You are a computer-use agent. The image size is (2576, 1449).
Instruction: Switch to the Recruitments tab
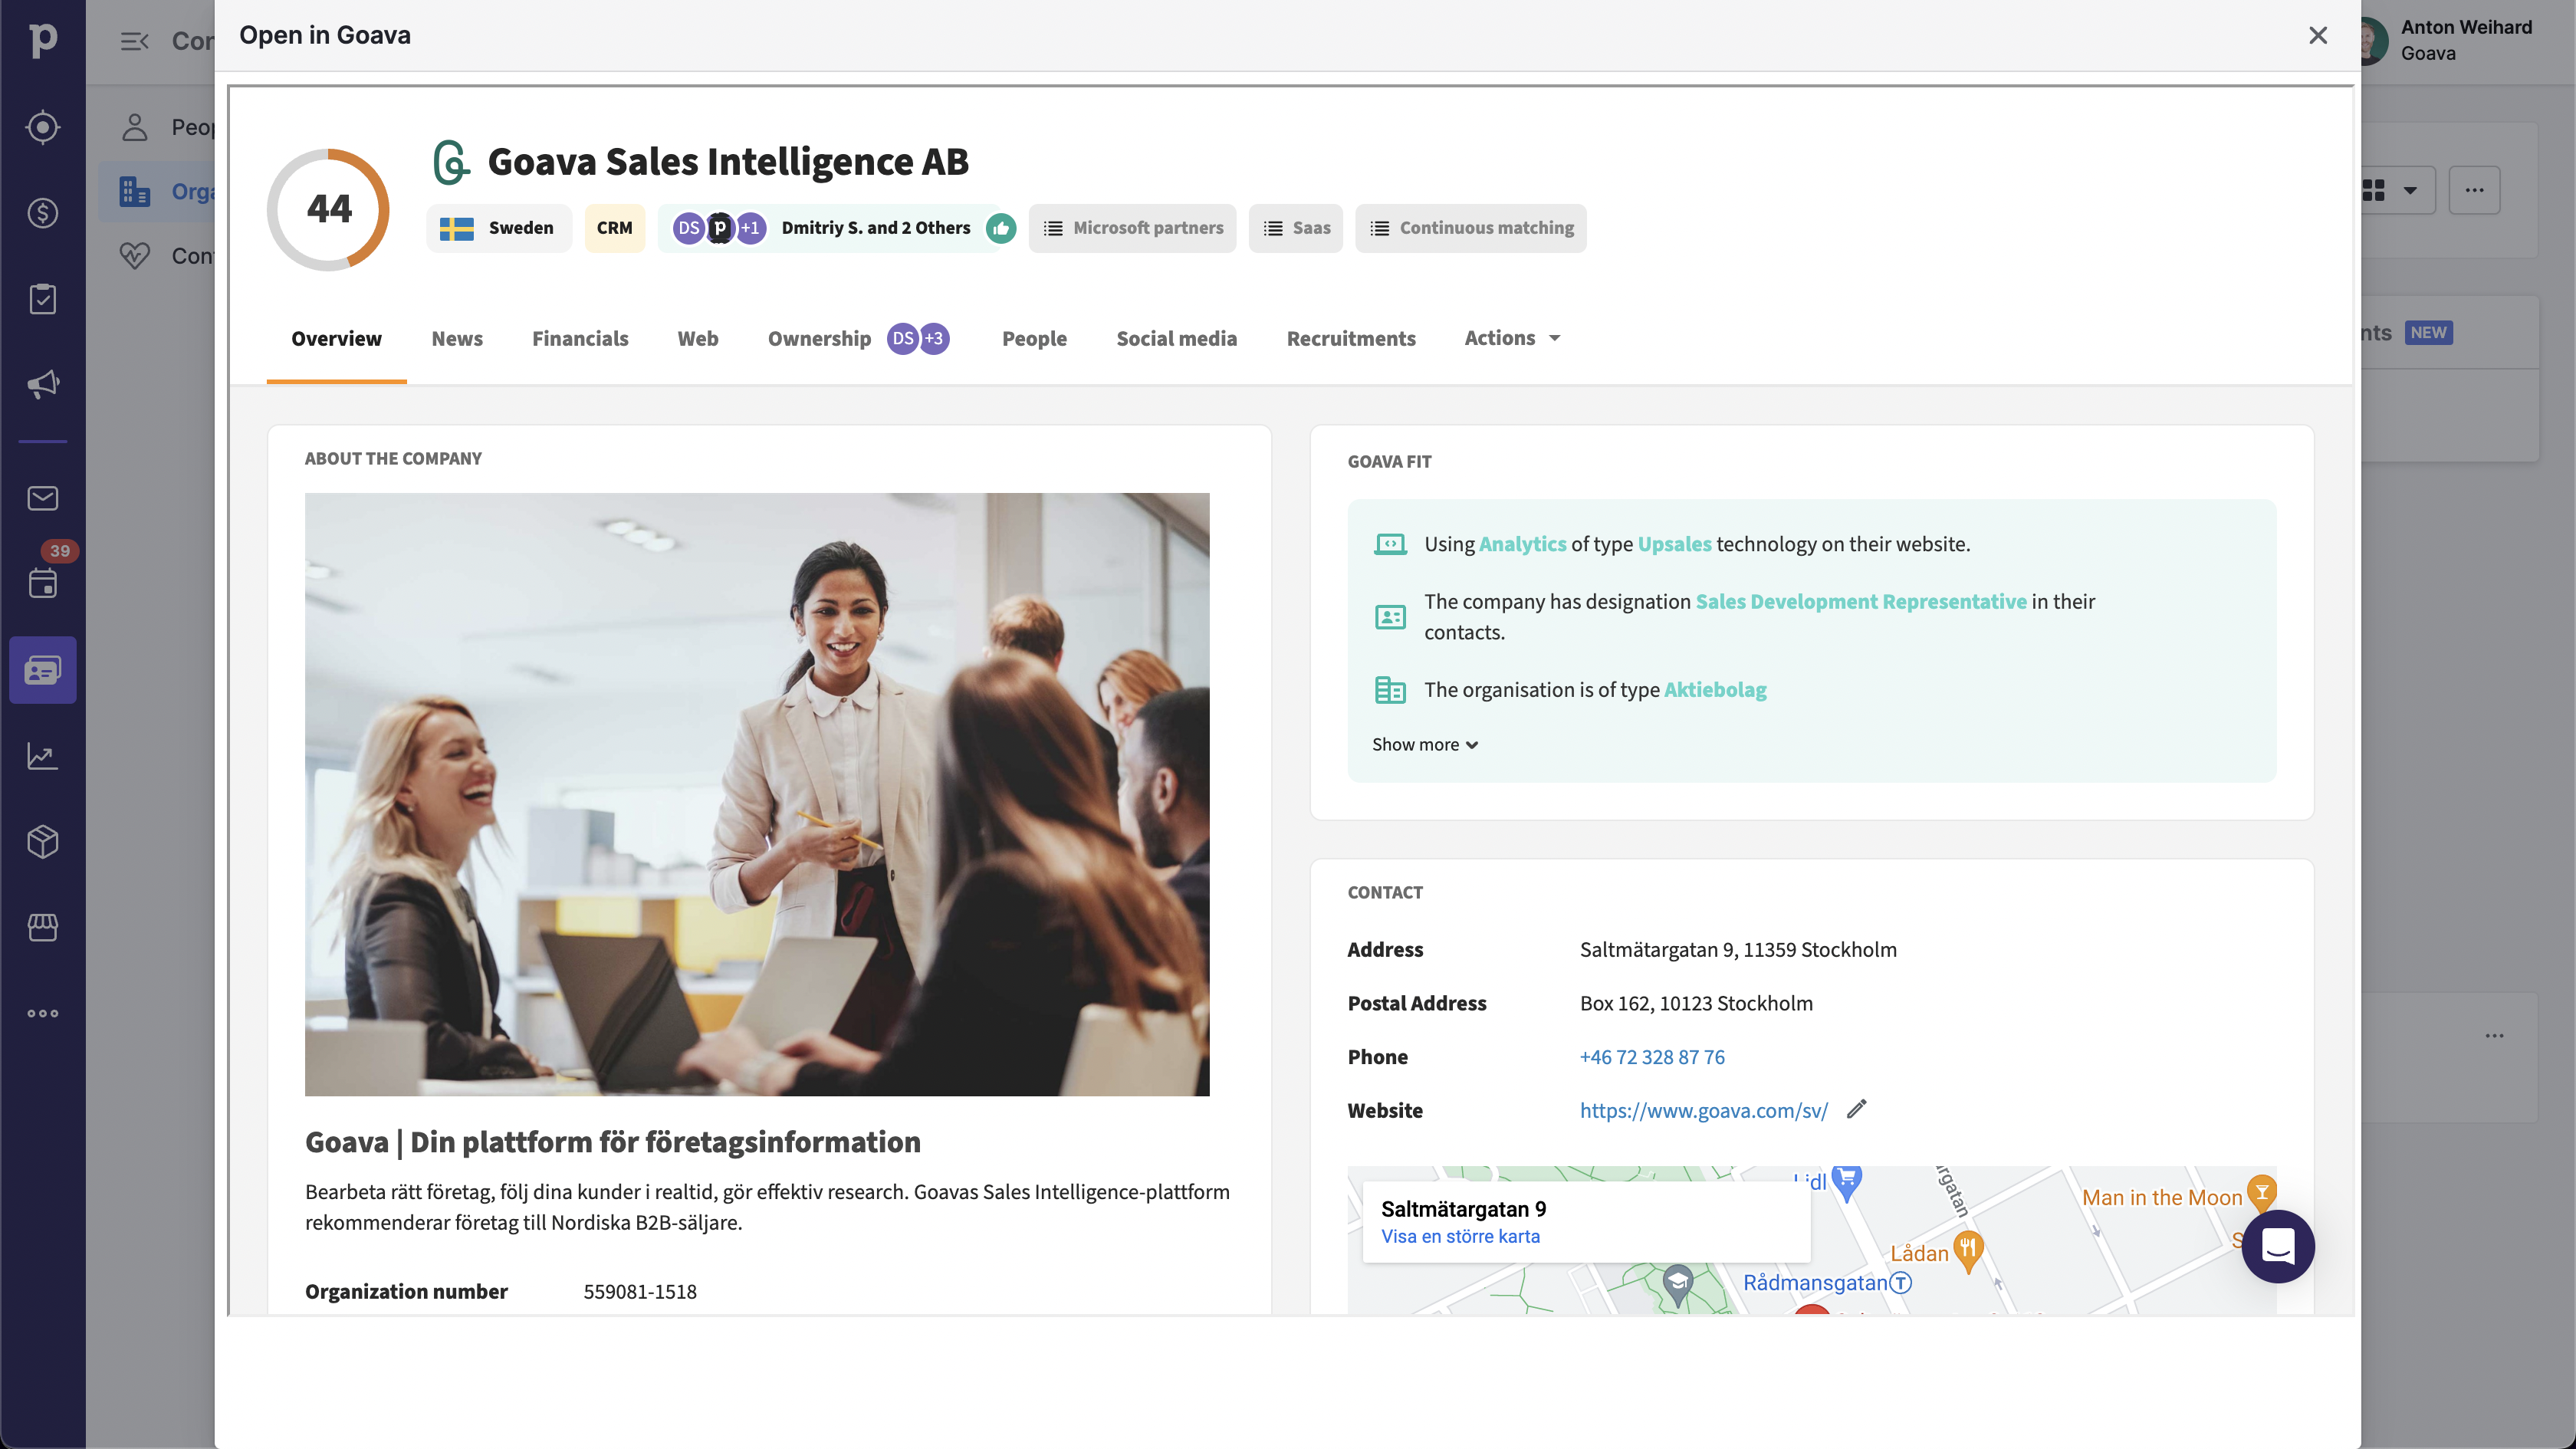pos(1350,338)
